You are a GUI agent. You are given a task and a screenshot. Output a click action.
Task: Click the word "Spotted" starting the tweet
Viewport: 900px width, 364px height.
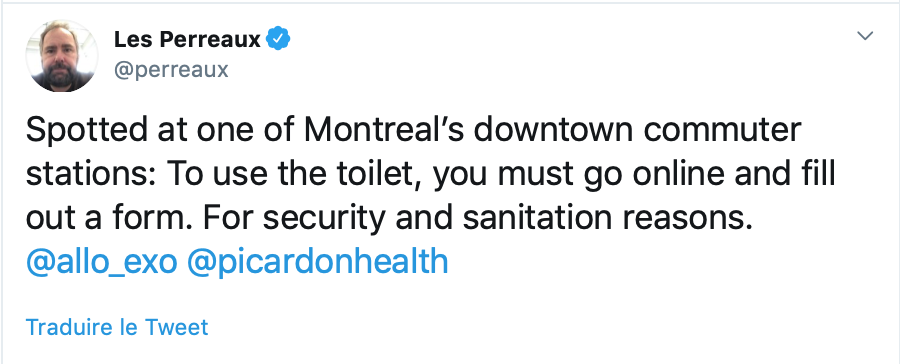[x=87, y=131]
